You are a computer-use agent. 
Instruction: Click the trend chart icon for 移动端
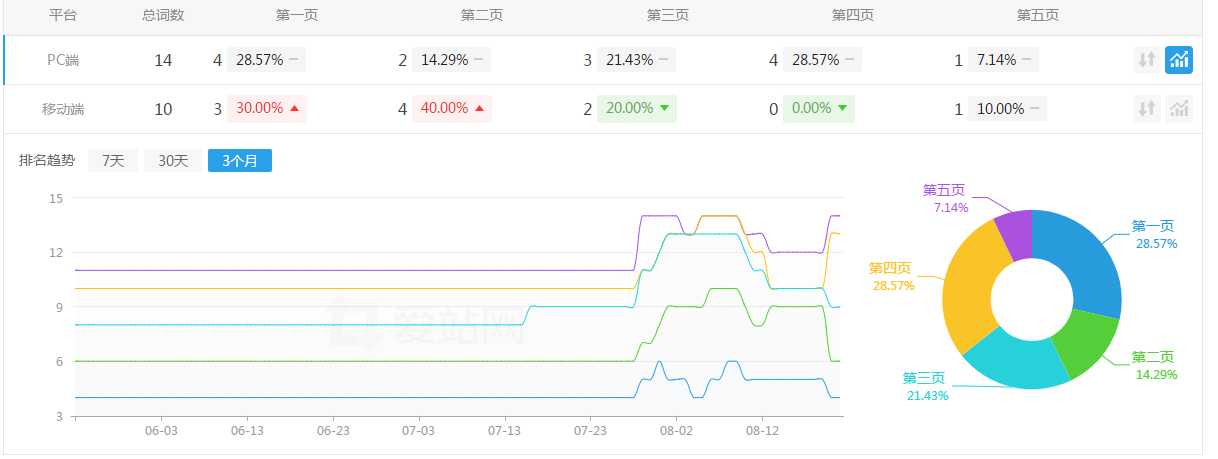[1179, 109]
